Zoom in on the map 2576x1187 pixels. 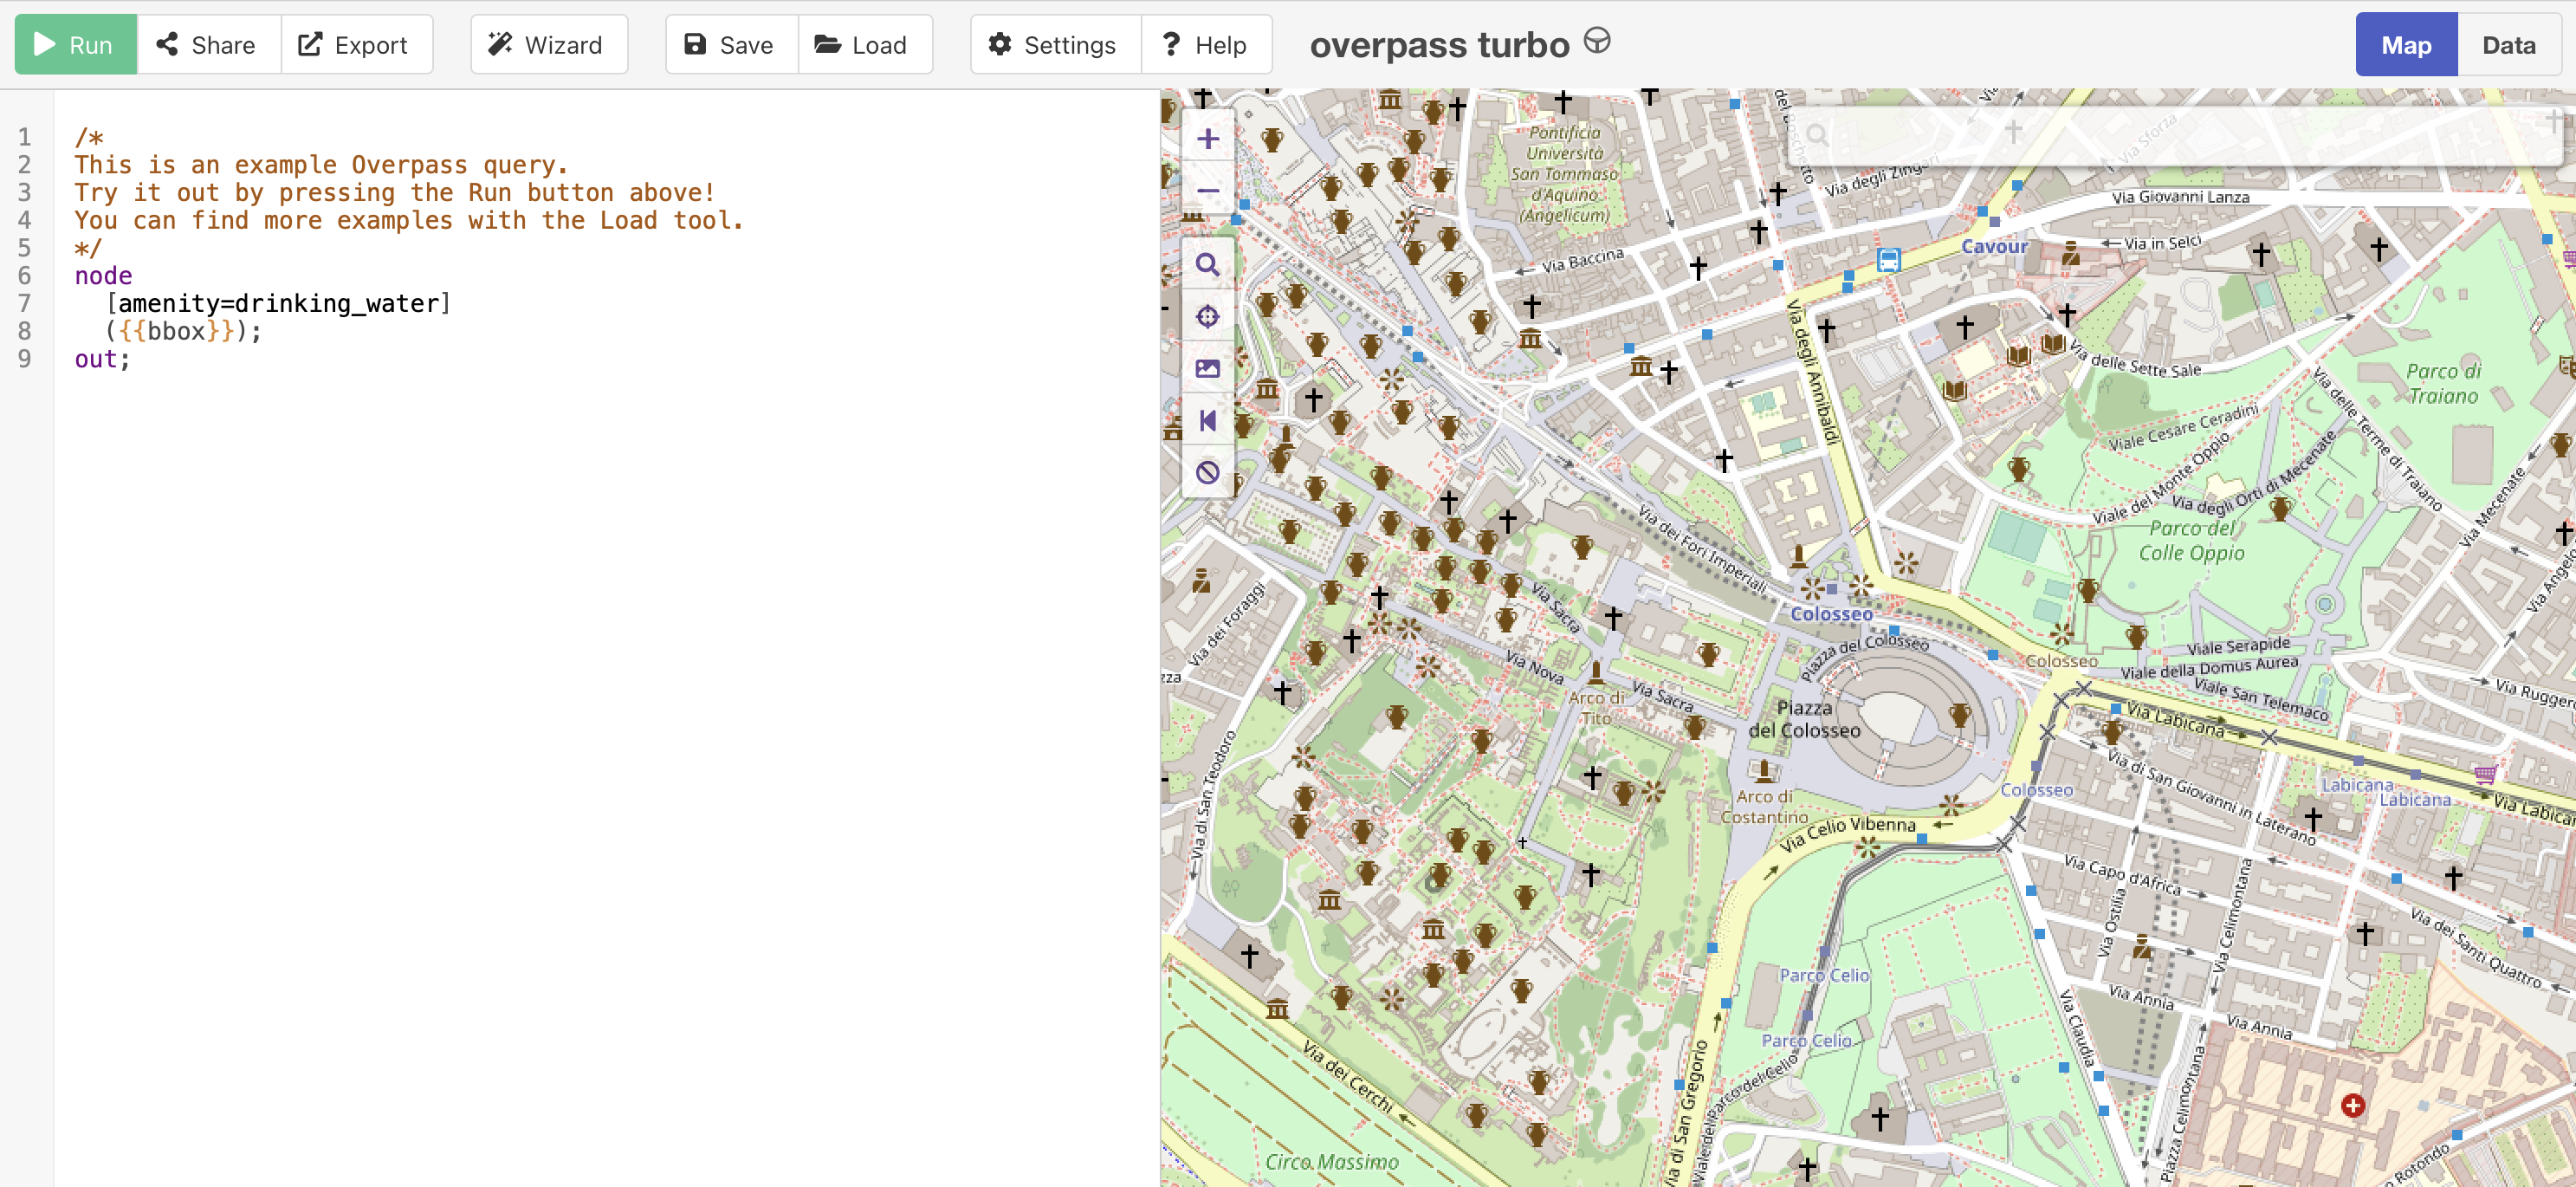pyautogui.click(x=1207, y=139)
